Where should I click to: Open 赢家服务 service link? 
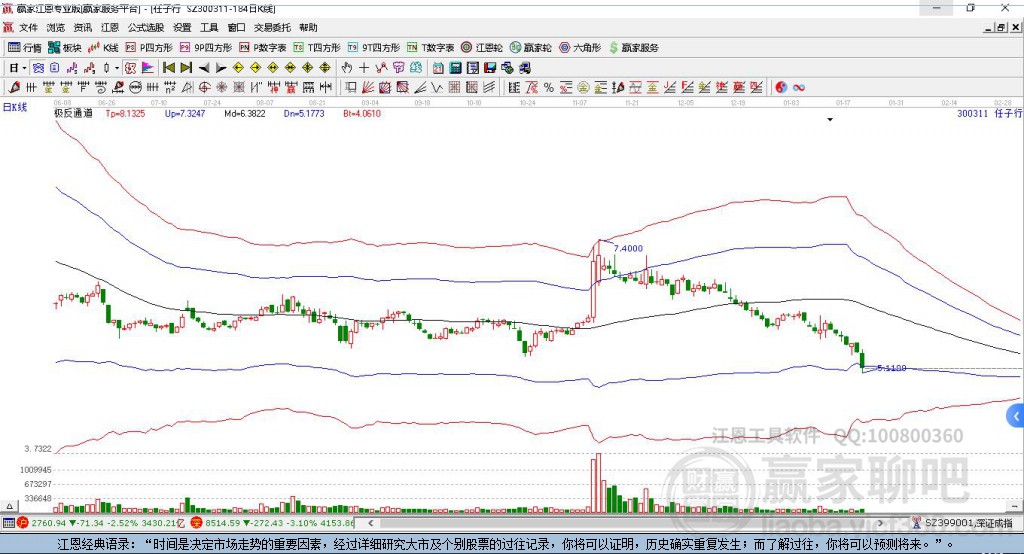(x=633, y=48)
